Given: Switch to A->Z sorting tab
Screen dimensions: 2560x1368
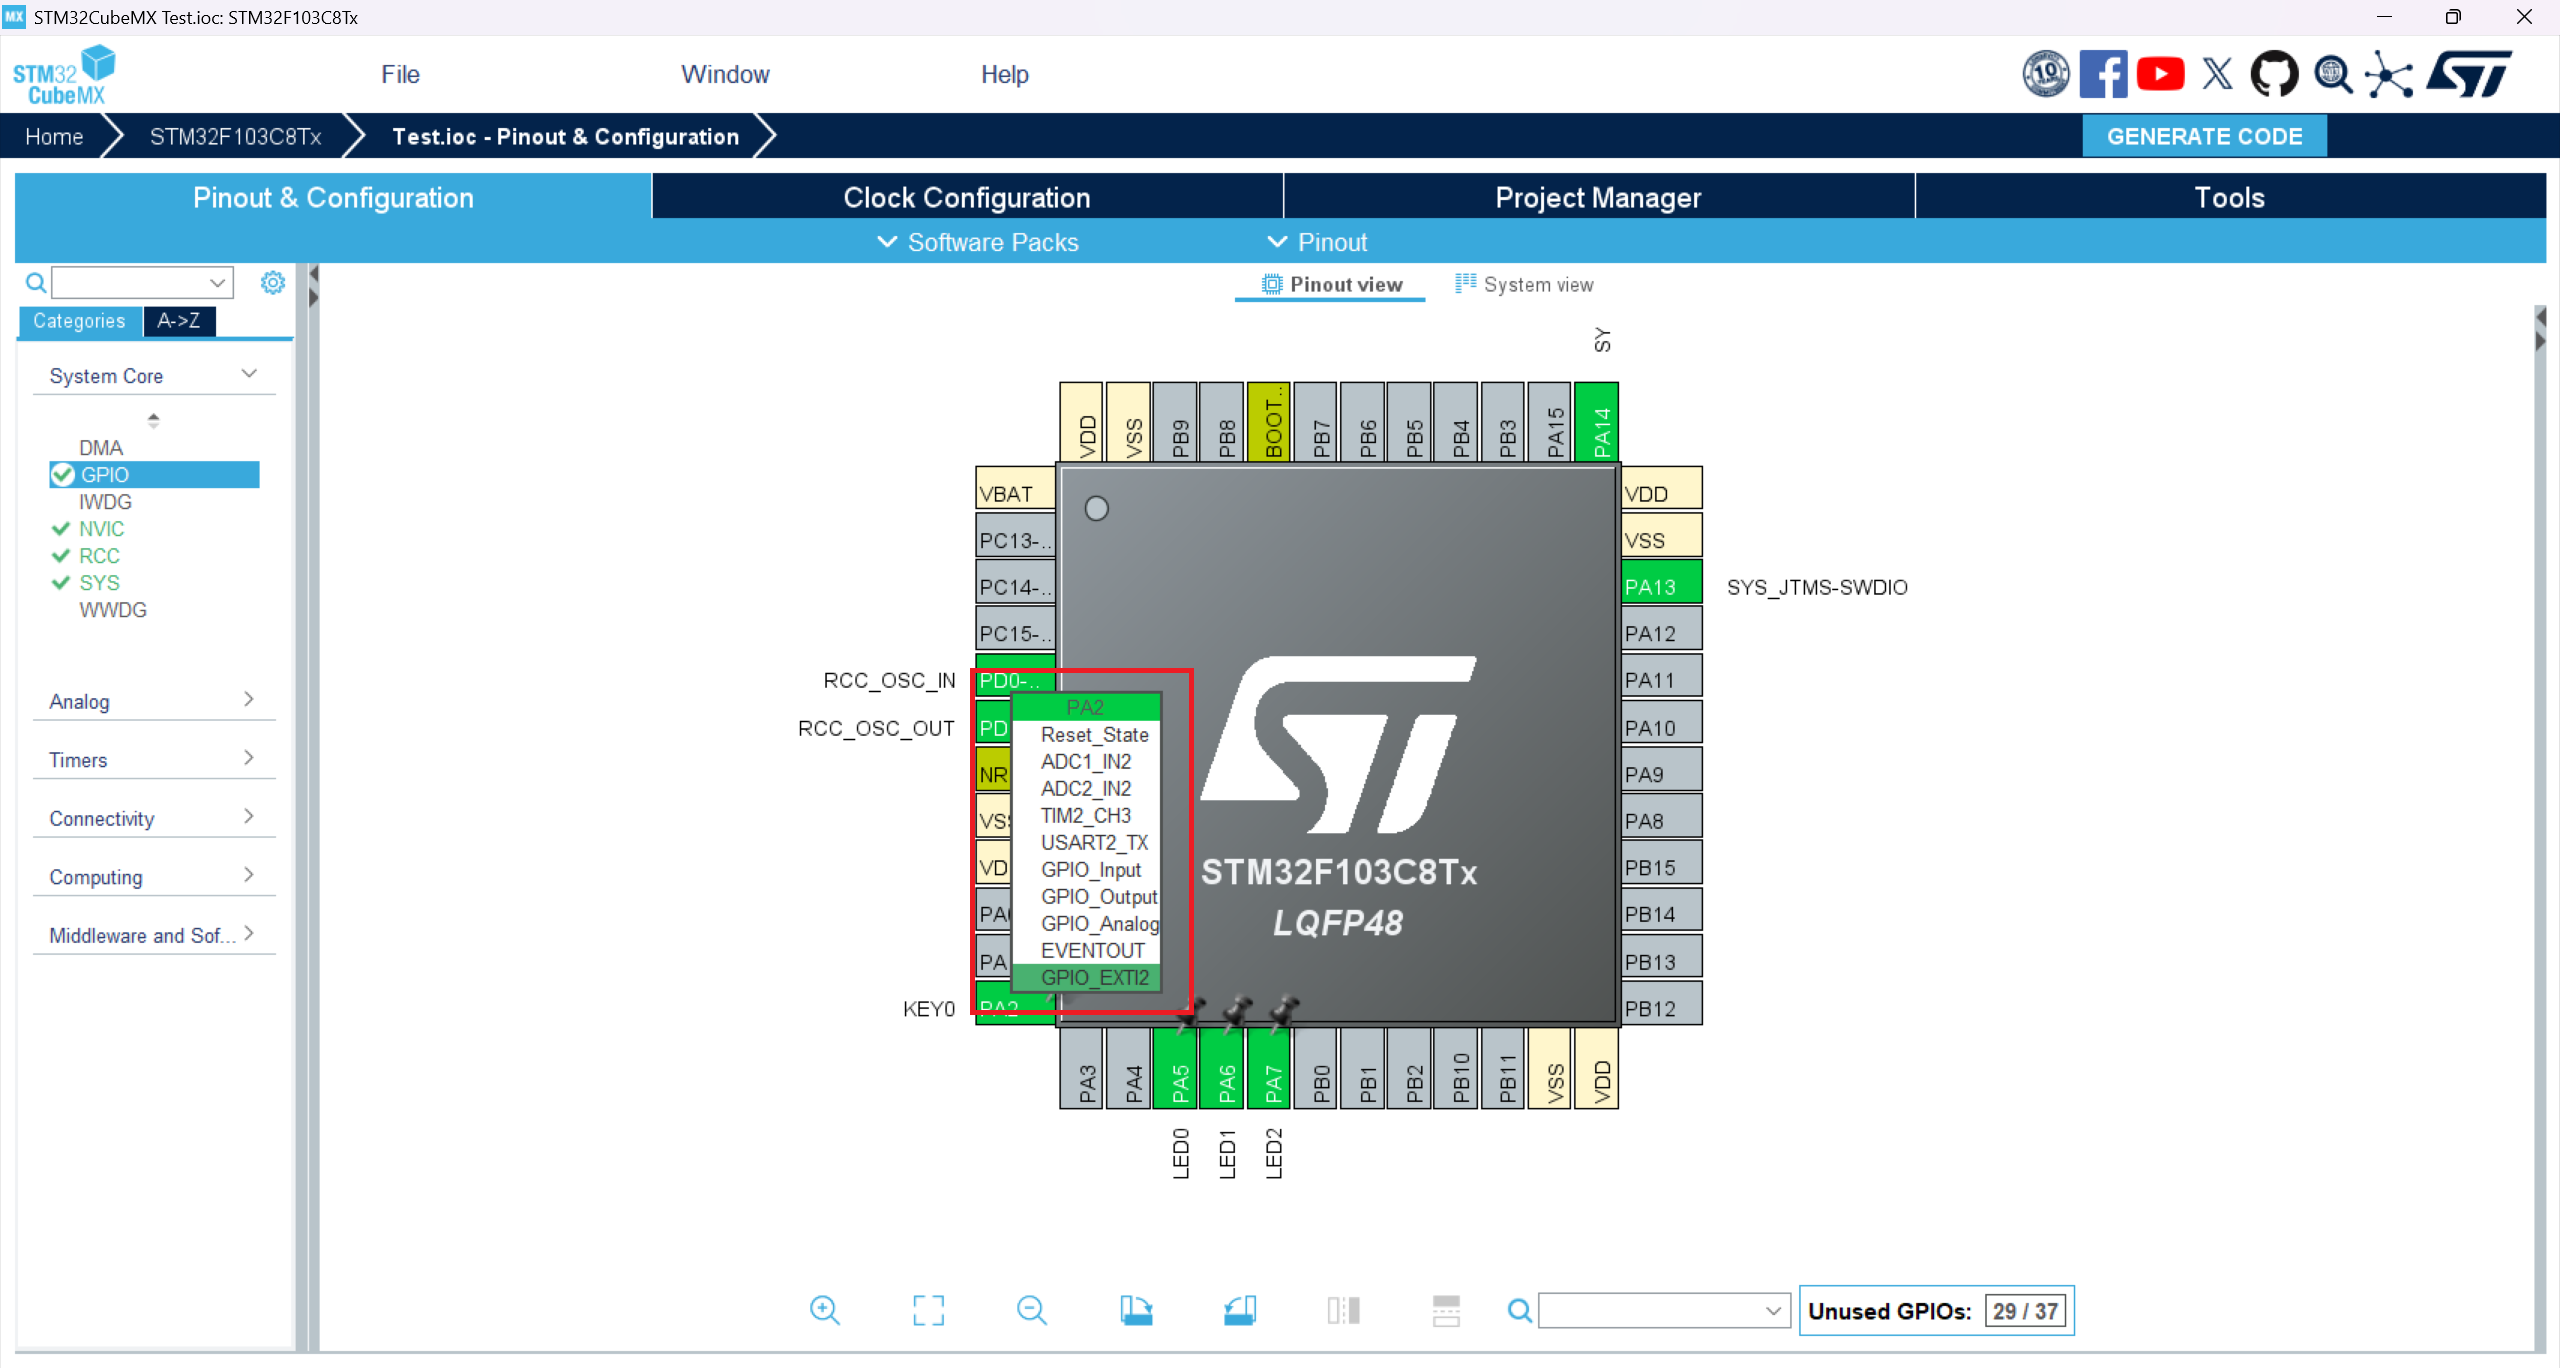Looking at the screenshot, I should point(179,321).
